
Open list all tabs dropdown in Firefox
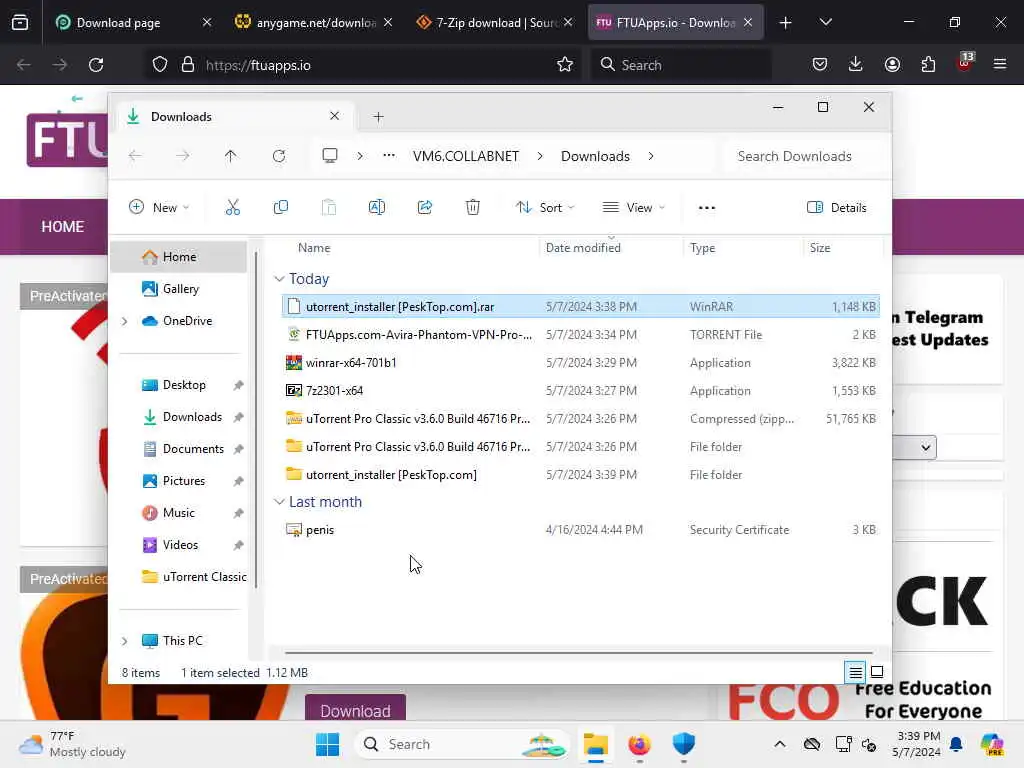pyautogui.click(x=825, y=23)
